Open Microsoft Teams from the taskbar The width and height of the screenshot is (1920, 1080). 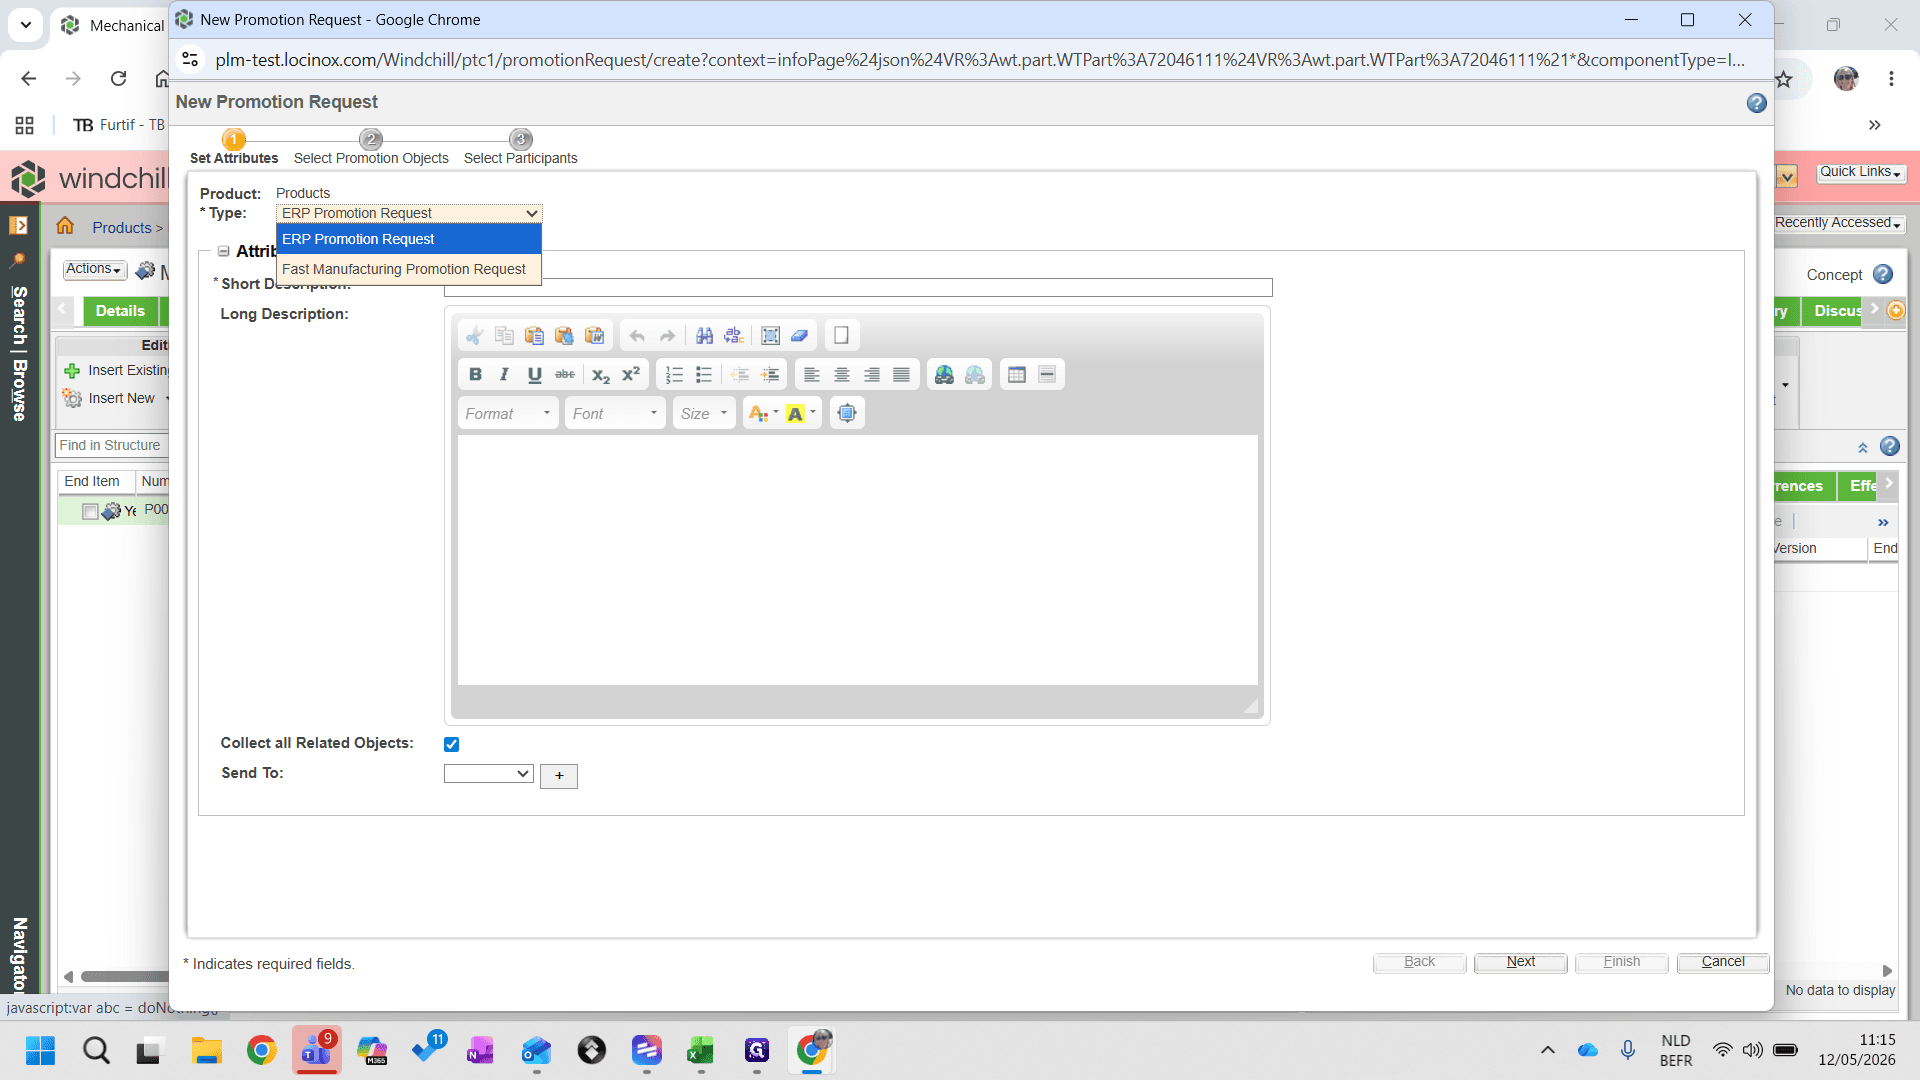pyautogui.click(x=316, y=1050)
